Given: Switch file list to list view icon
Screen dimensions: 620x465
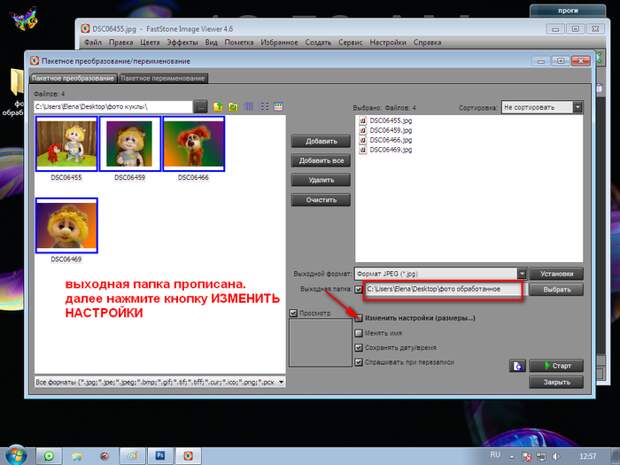Looking at the screenshot, I should click(x=264, y=107).
